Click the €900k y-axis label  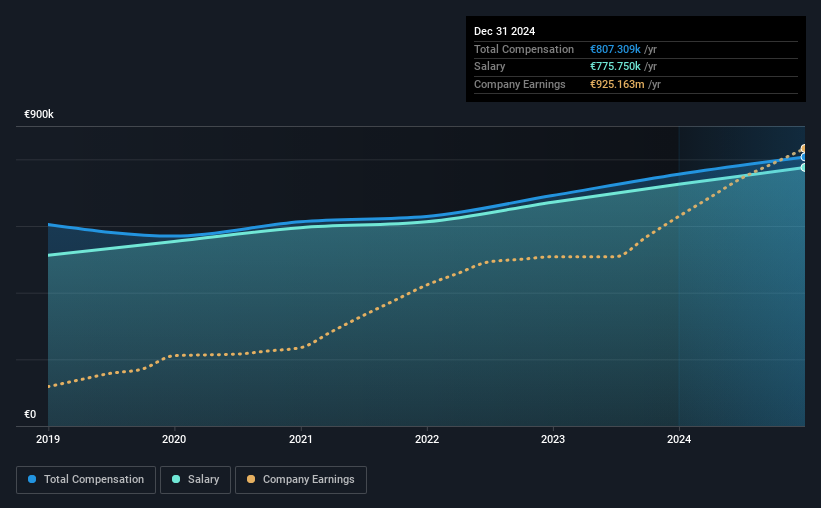pos(39,114)
